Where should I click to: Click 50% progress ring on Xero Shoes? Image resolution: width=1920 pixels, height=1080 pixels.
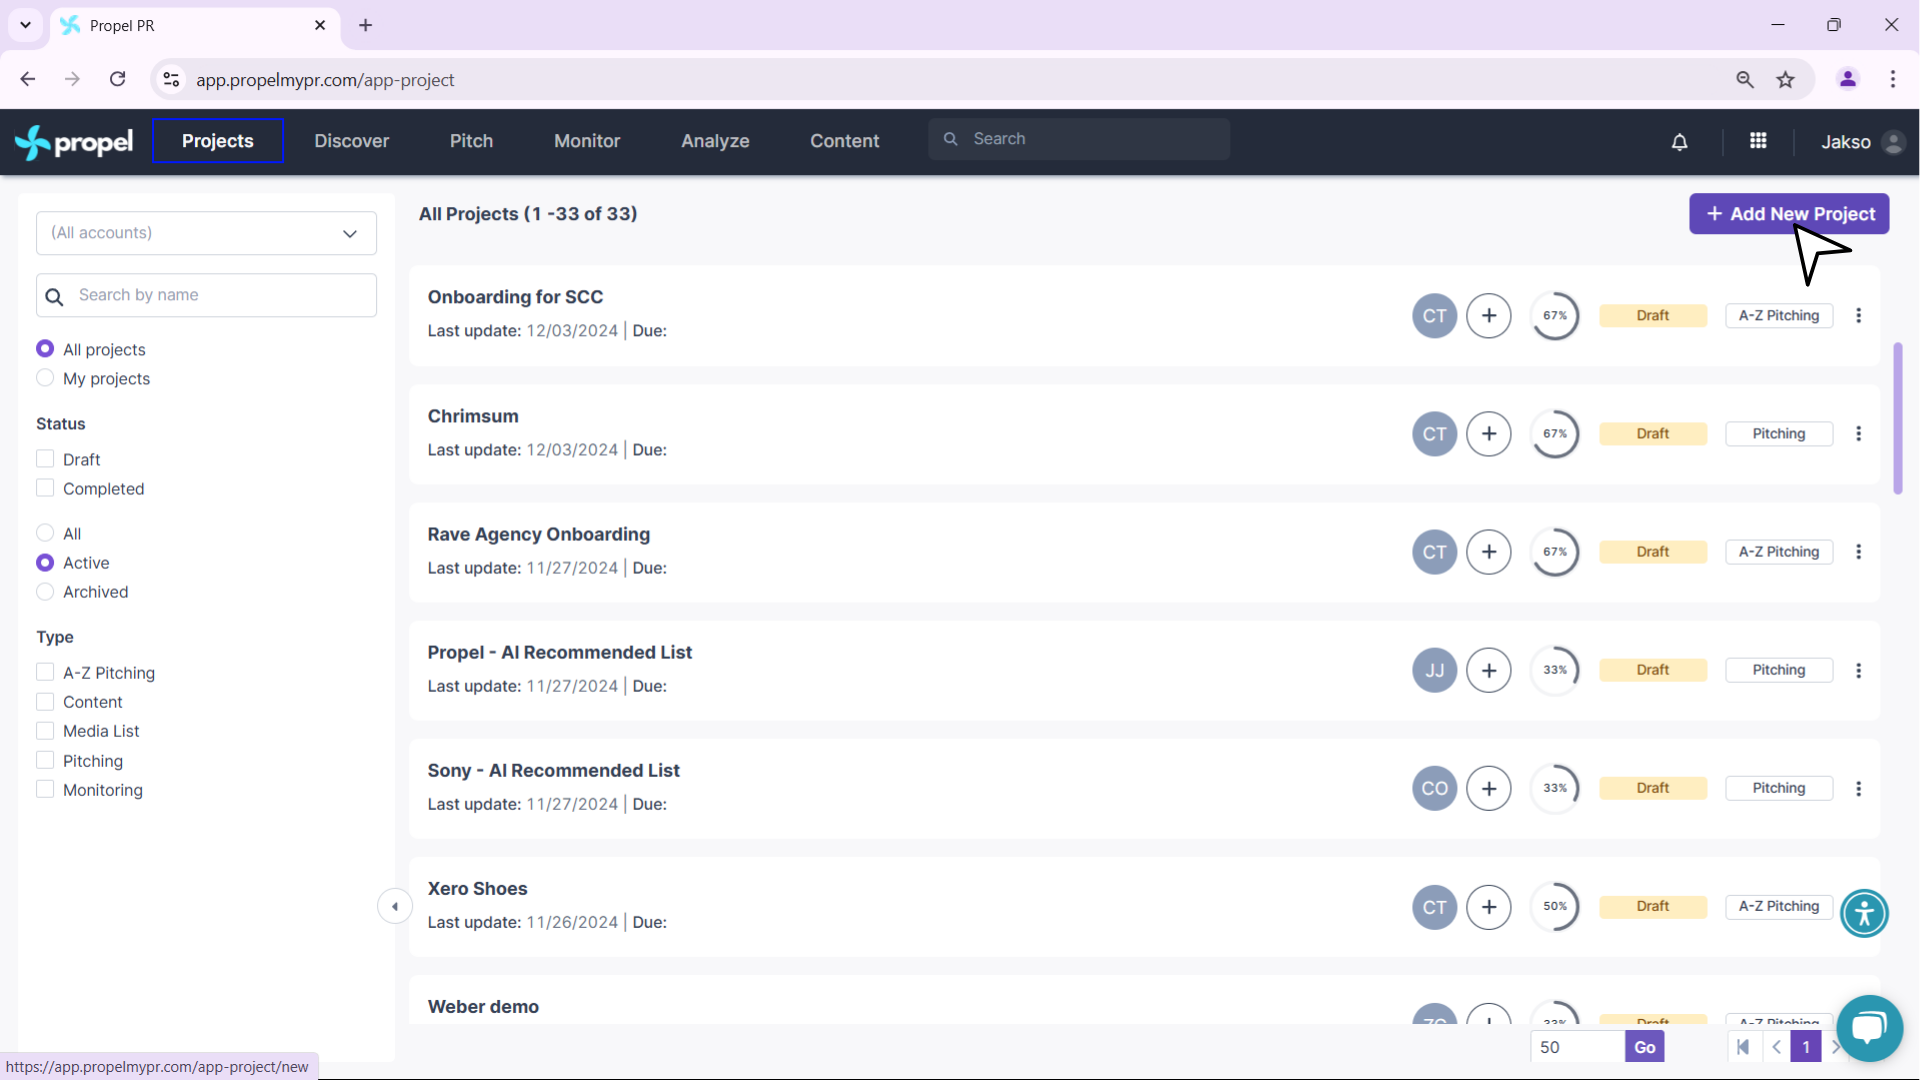(x=1555, y=907)
